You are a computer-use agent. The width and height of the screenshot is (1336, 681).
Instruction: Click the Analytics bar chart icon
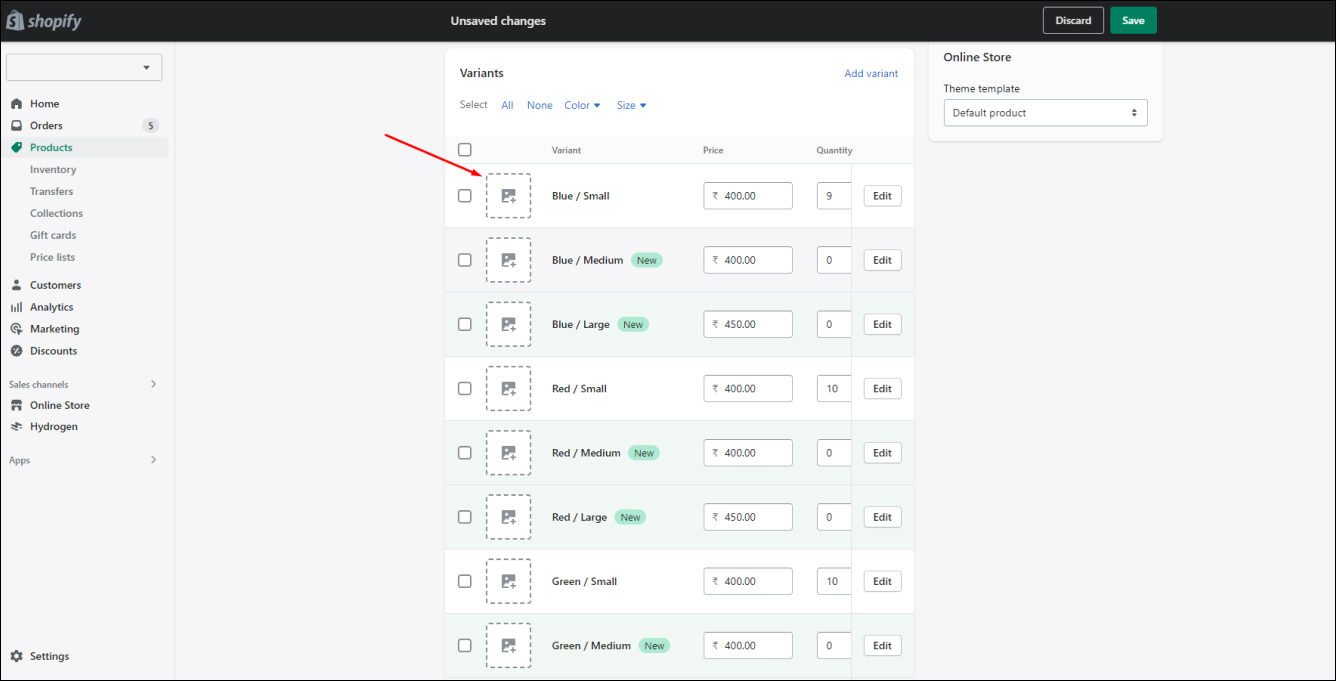click(16, 307)
